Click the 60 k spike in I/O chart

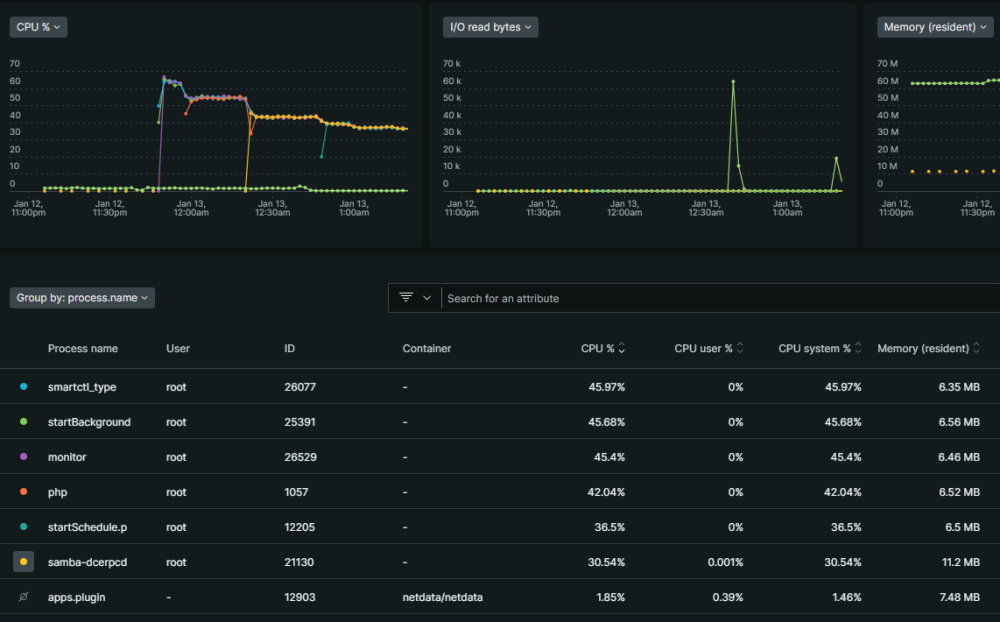(x=733, y=82)
